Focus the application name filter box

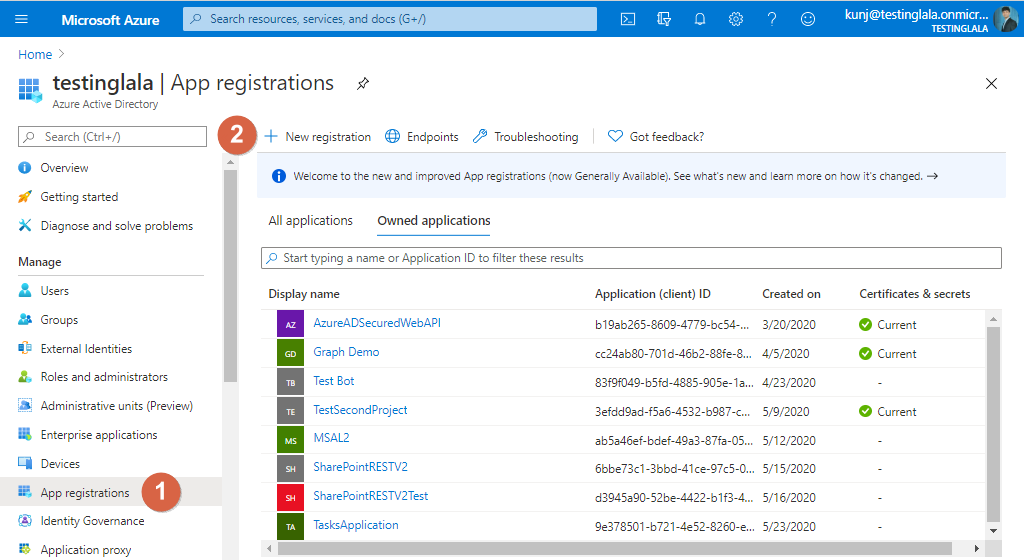631,258
